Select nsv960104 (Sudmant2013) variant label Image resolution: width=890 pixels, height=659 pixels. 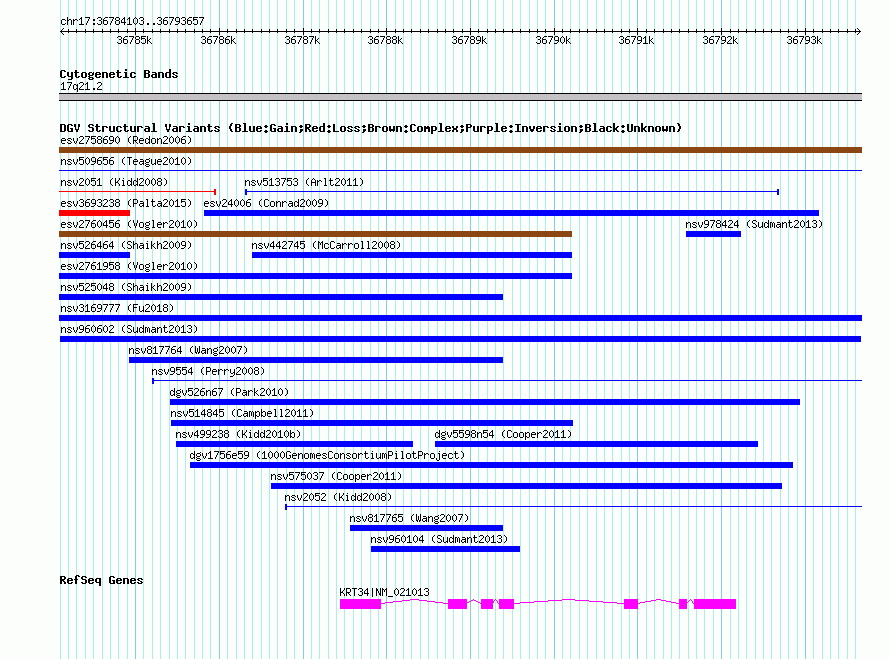coord(439,539)
